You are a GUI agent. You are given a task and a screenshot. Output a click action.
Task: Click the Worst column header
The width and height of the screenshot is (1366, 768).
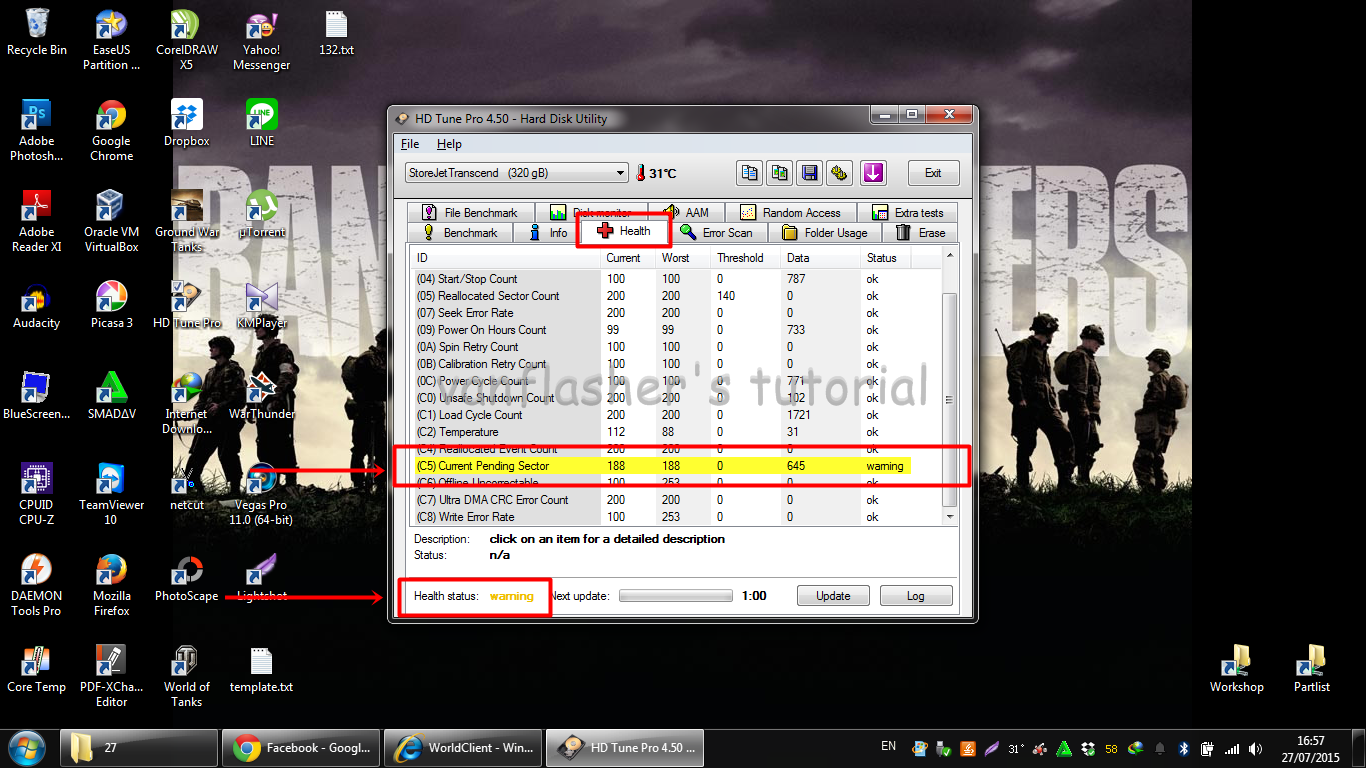(684, 258)
